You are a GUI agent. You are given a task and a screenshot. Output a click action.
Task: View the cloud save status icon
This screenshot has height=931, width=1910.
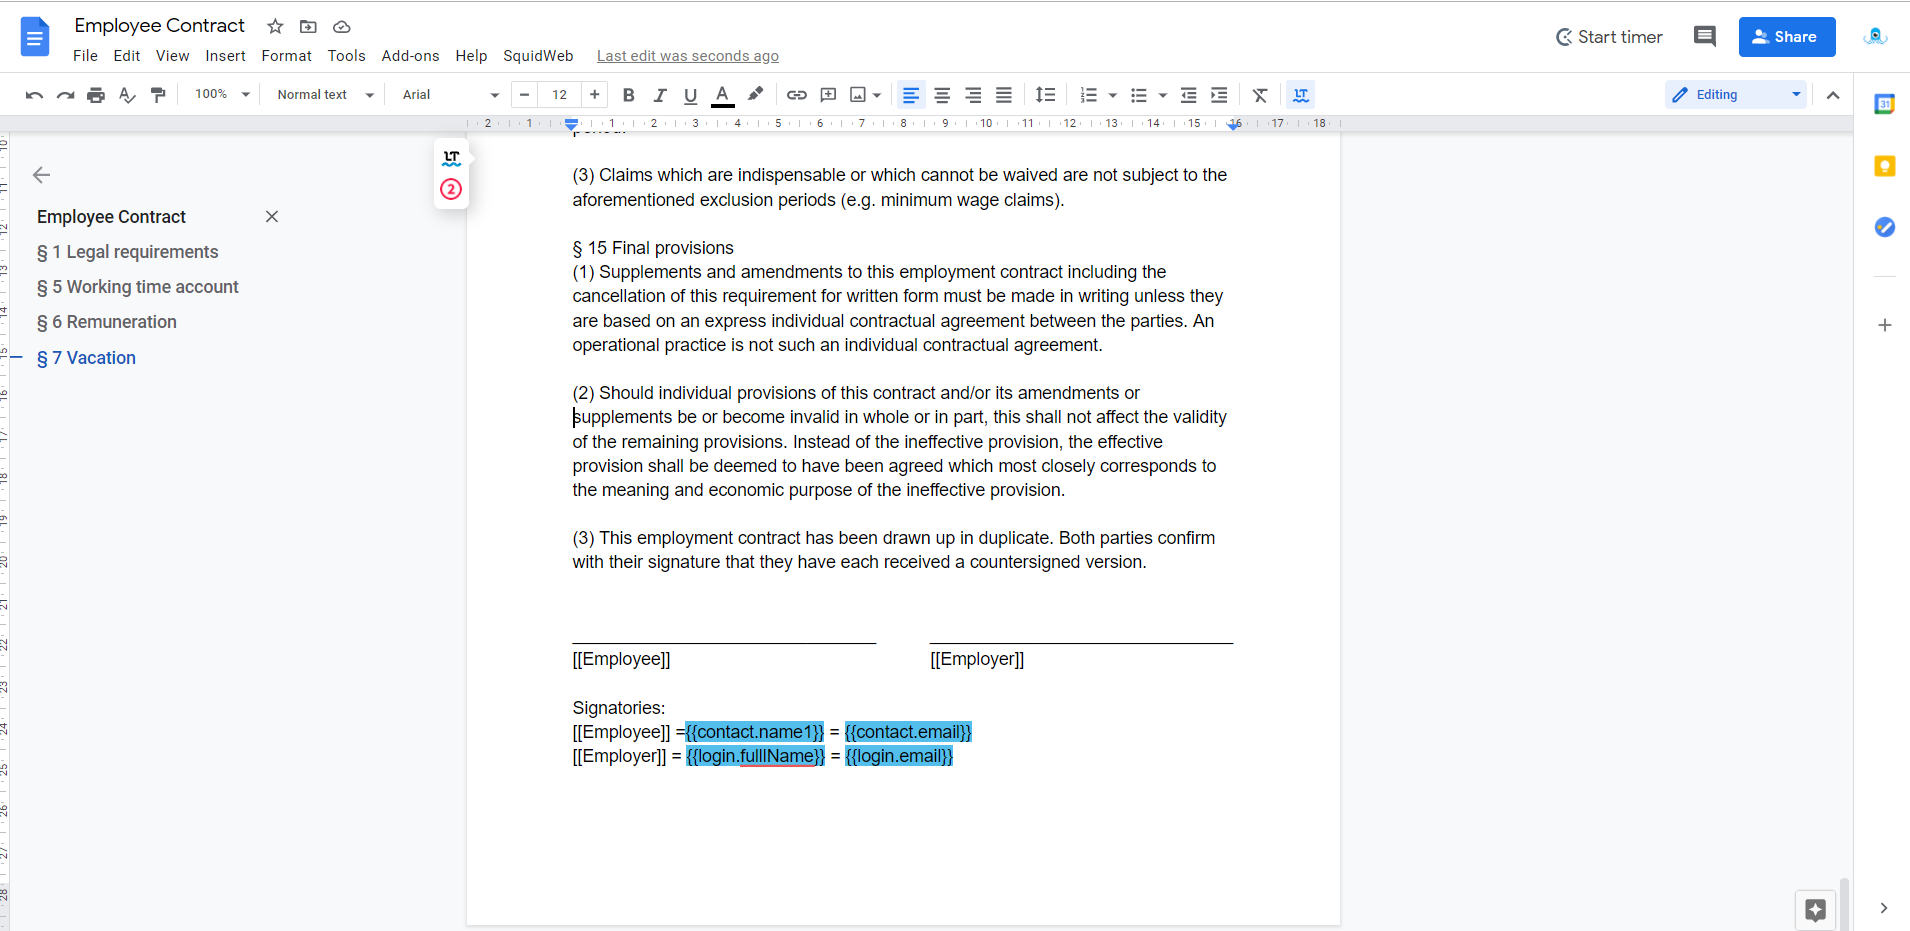coord(341,27)
